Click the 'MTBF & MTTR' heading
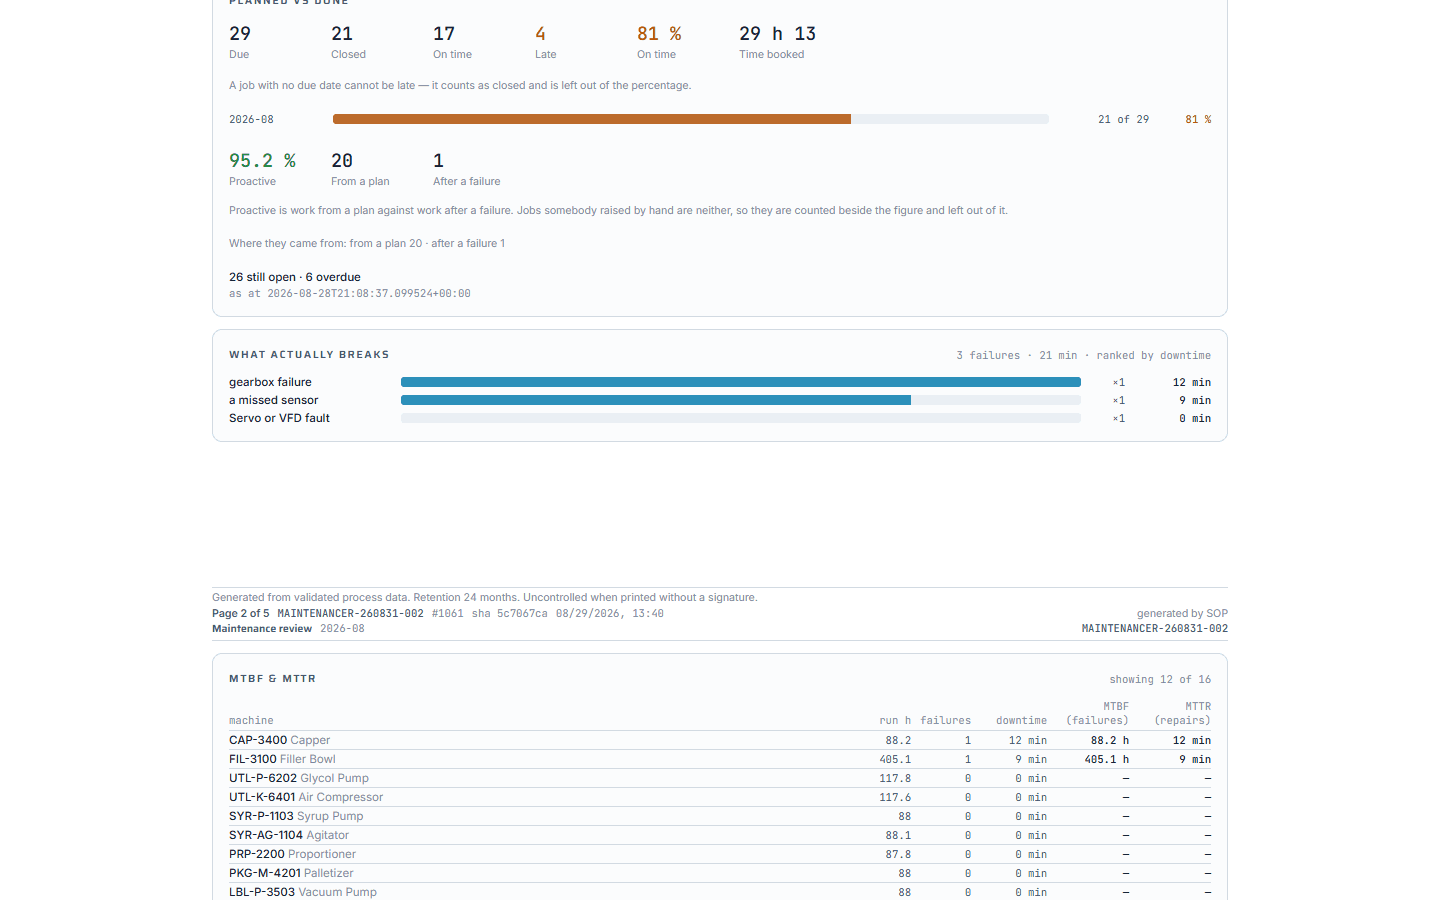1440x900 pixels. (272, 679)
